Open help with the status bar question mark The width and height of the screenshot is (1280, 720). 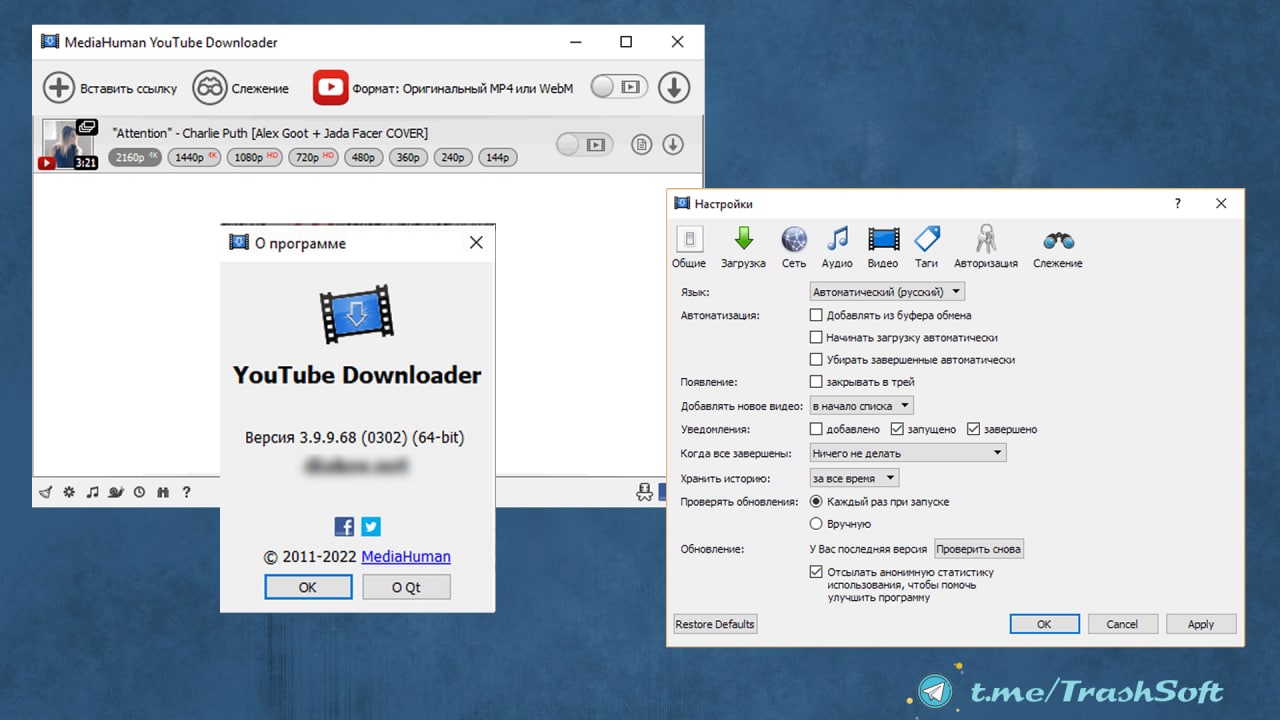[186, 492]
